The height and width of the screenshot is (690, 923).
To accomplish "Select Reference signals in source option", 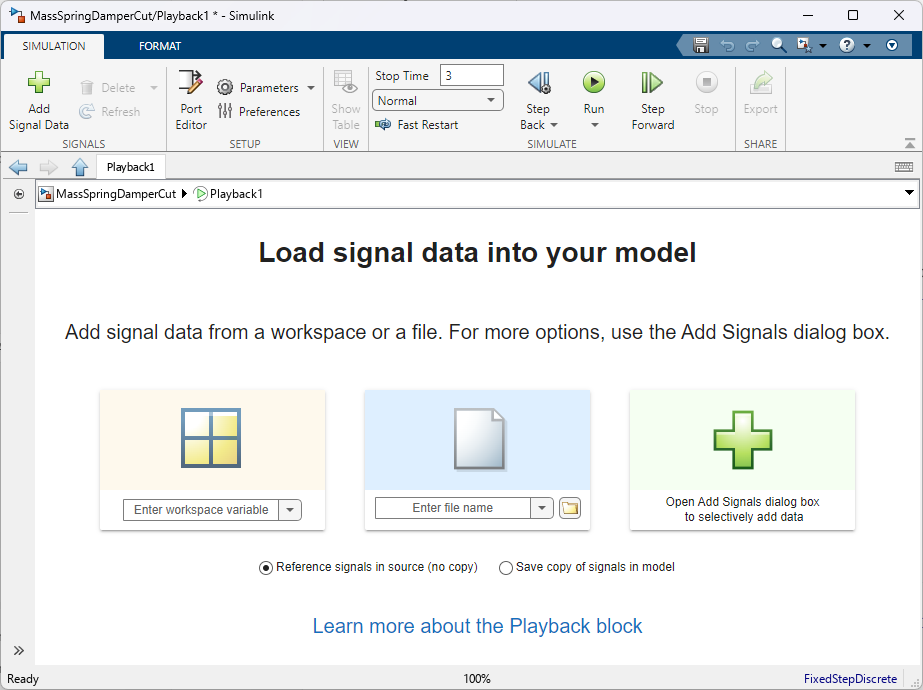I will tap(266, 568).
